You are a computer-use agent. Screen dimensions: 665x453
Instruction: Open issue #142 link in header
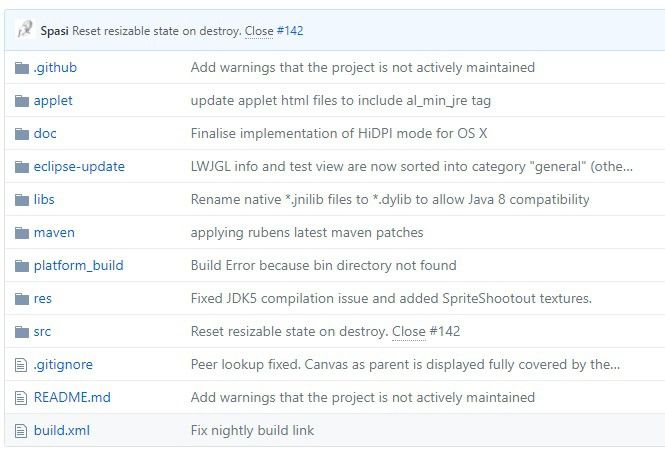click(290, 31)
